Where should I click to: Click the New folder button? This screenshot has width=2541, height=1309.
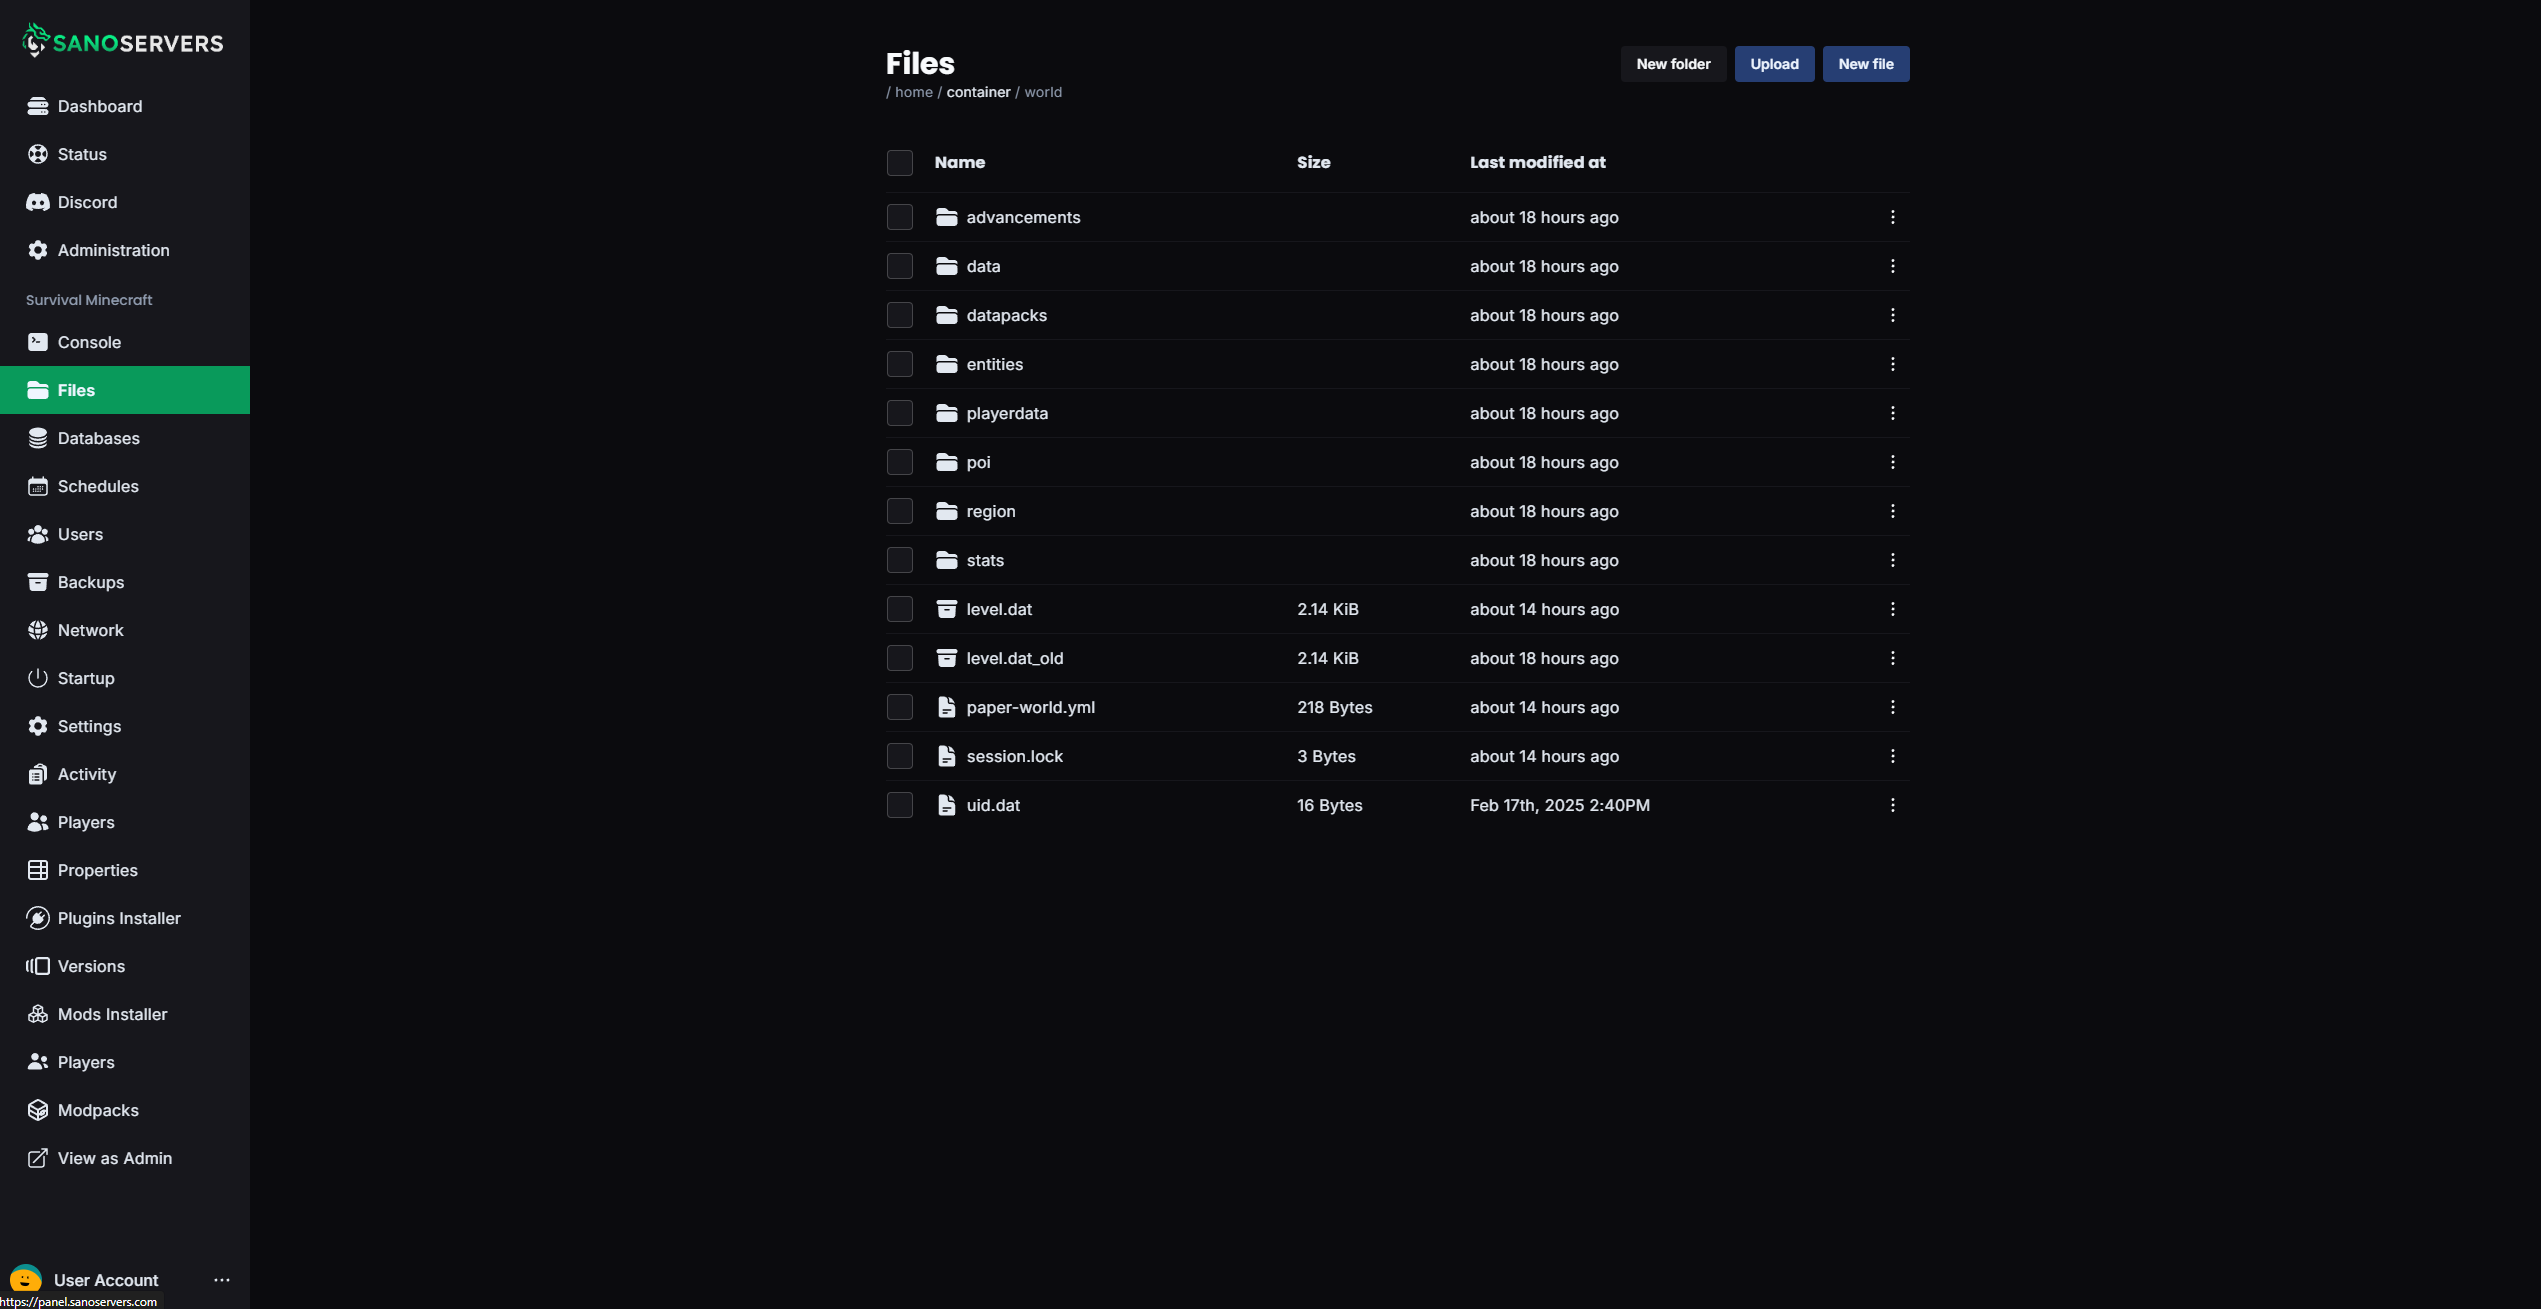[1672, 63]
